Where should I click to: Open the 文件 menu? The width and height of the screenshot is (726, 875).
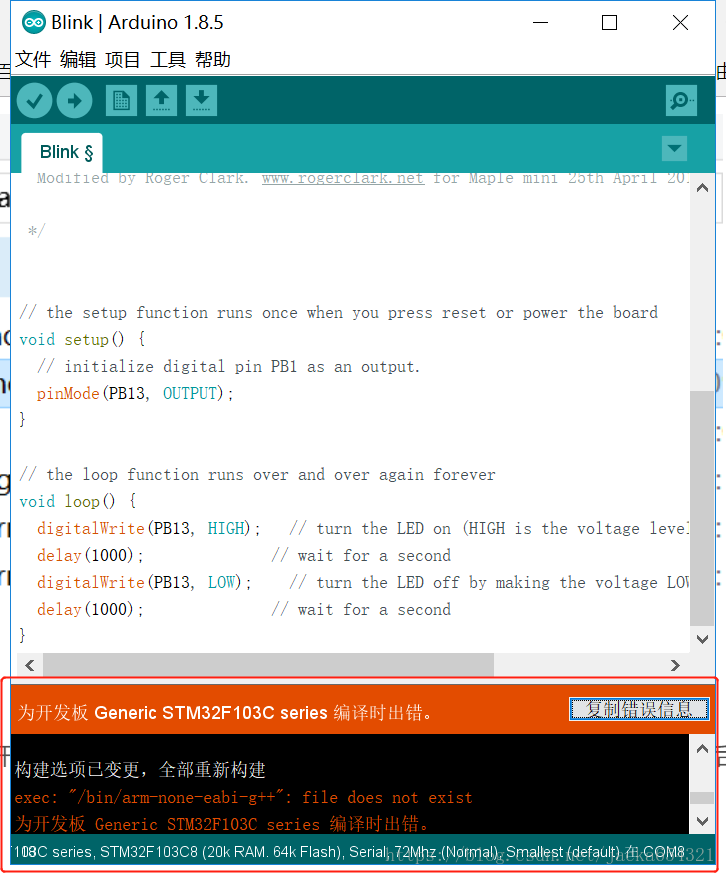[33, 59]
